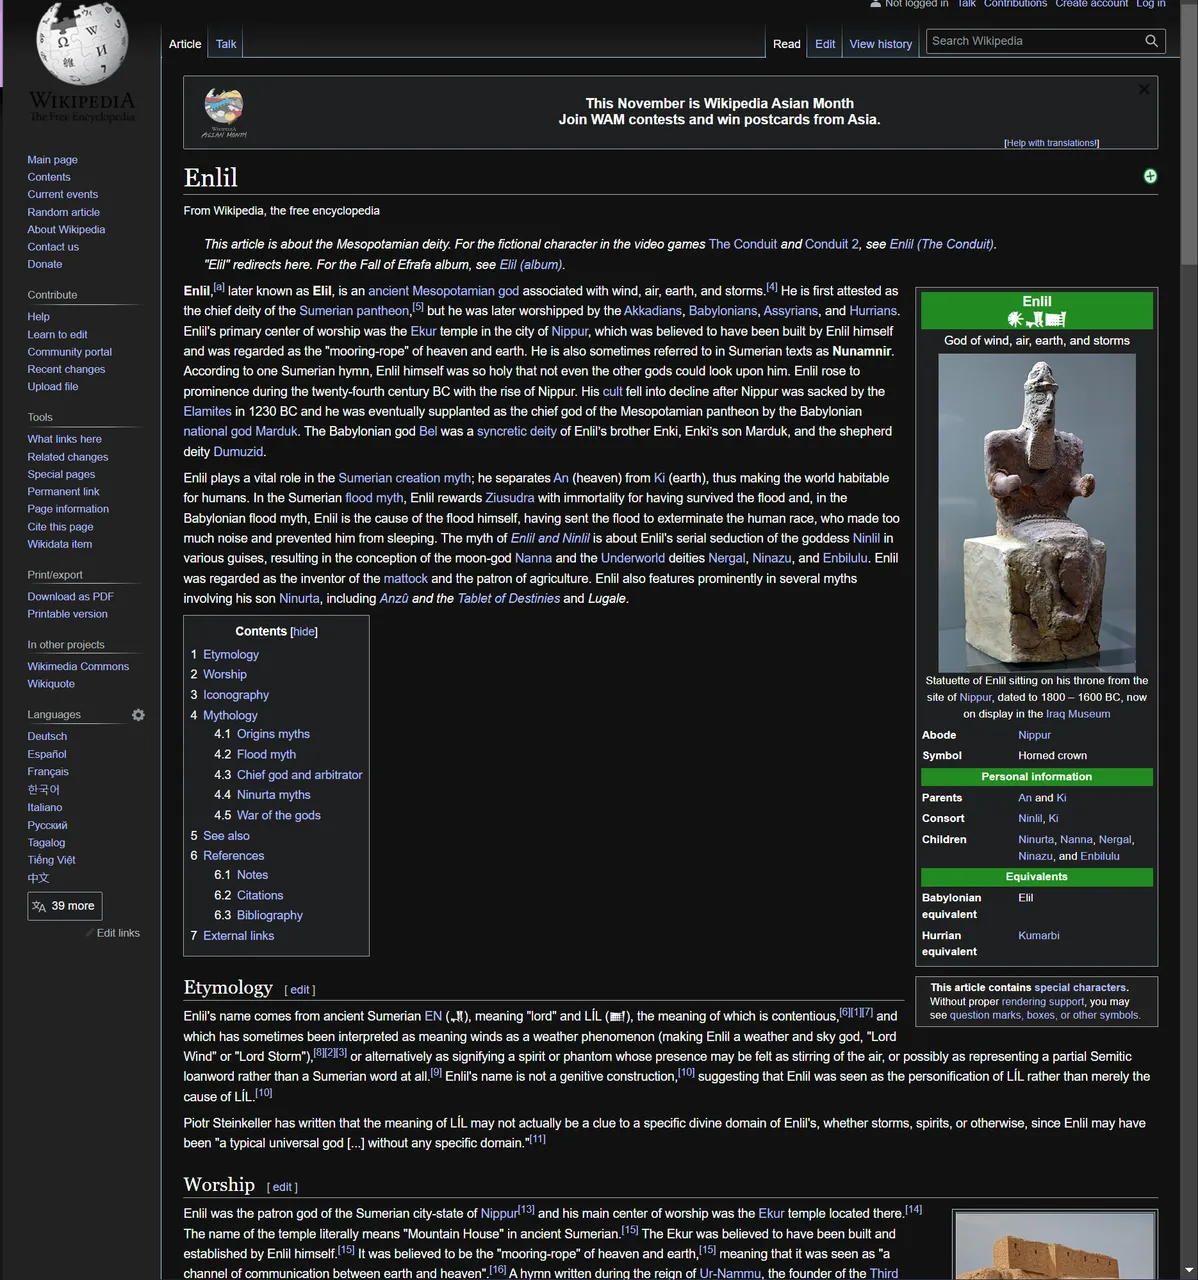Open Ur-Nammu link in Worship
Screen dimensions: 1198x1280
(730, 1274)
